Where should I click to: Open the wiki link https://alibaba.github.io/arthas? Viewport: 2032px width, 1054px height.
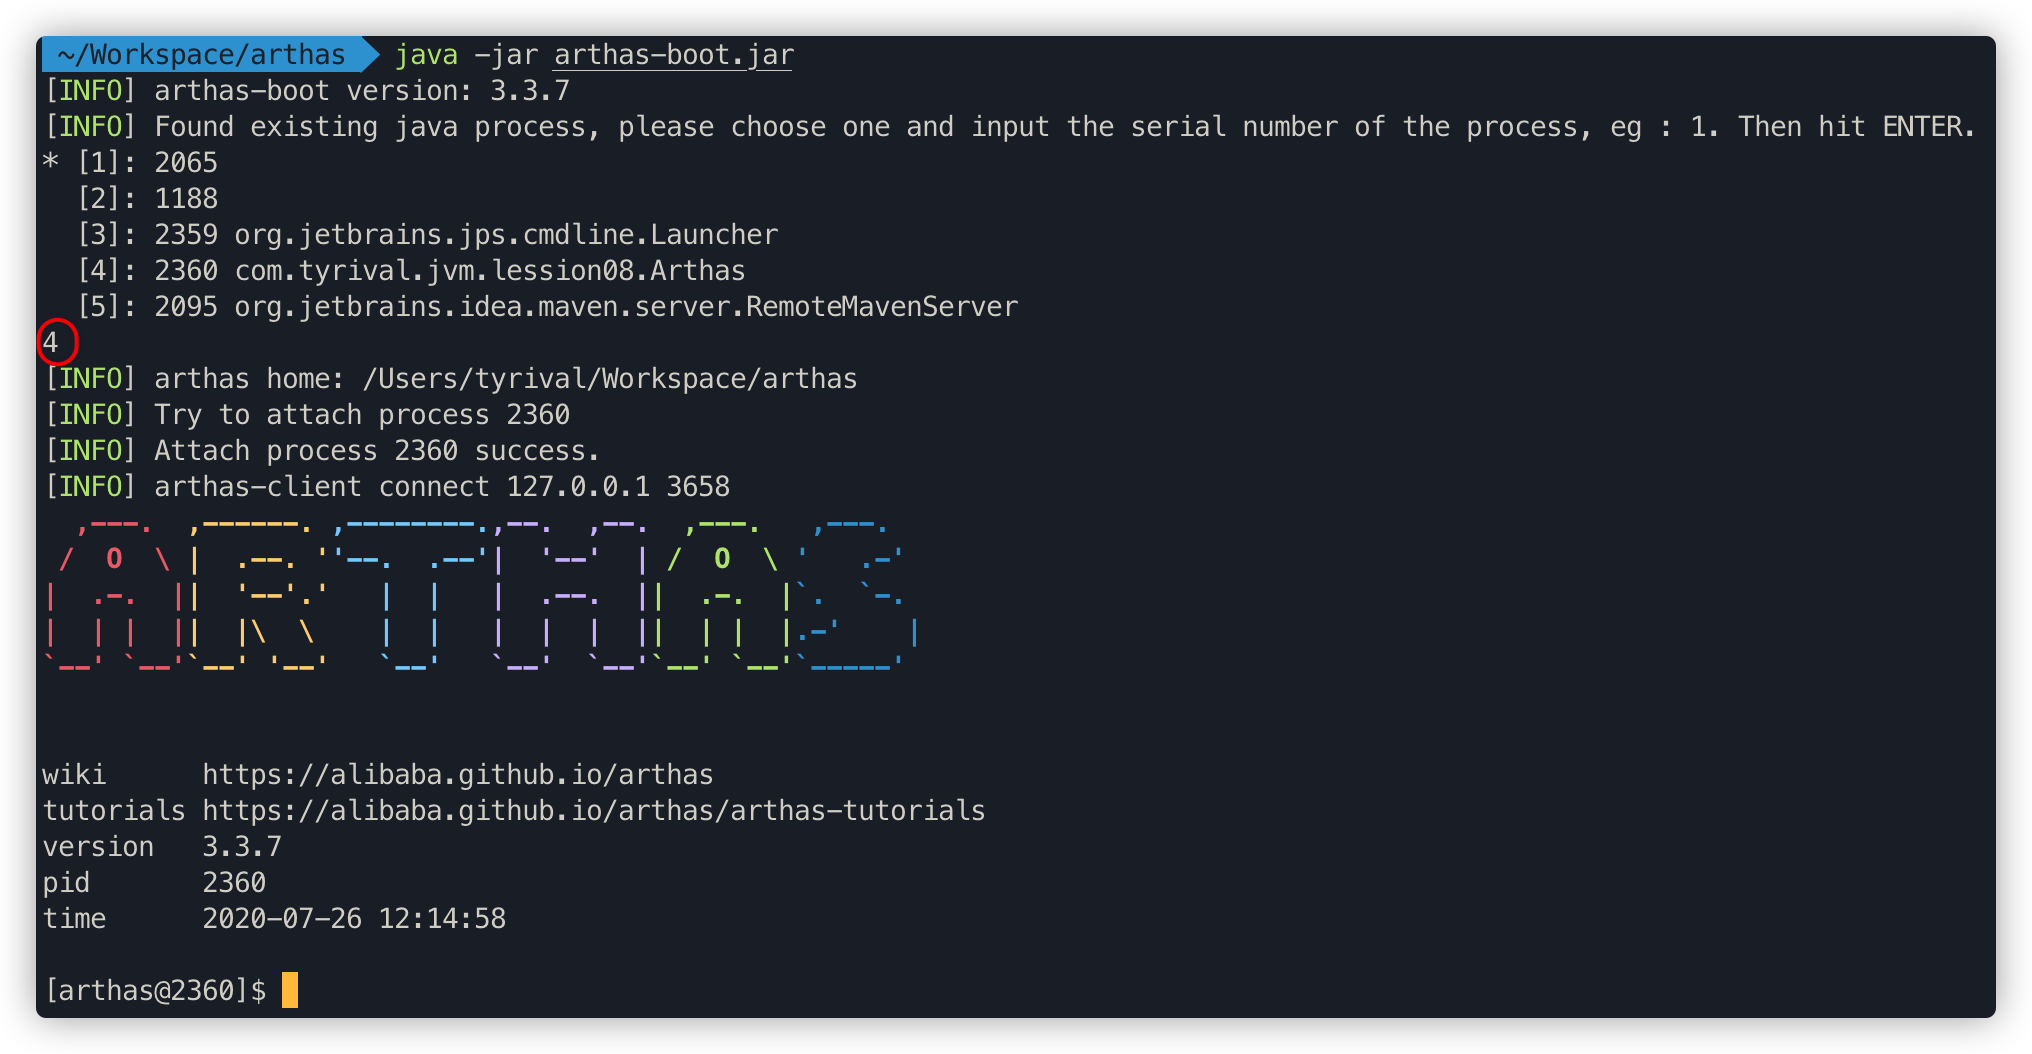tap(457, 775)
